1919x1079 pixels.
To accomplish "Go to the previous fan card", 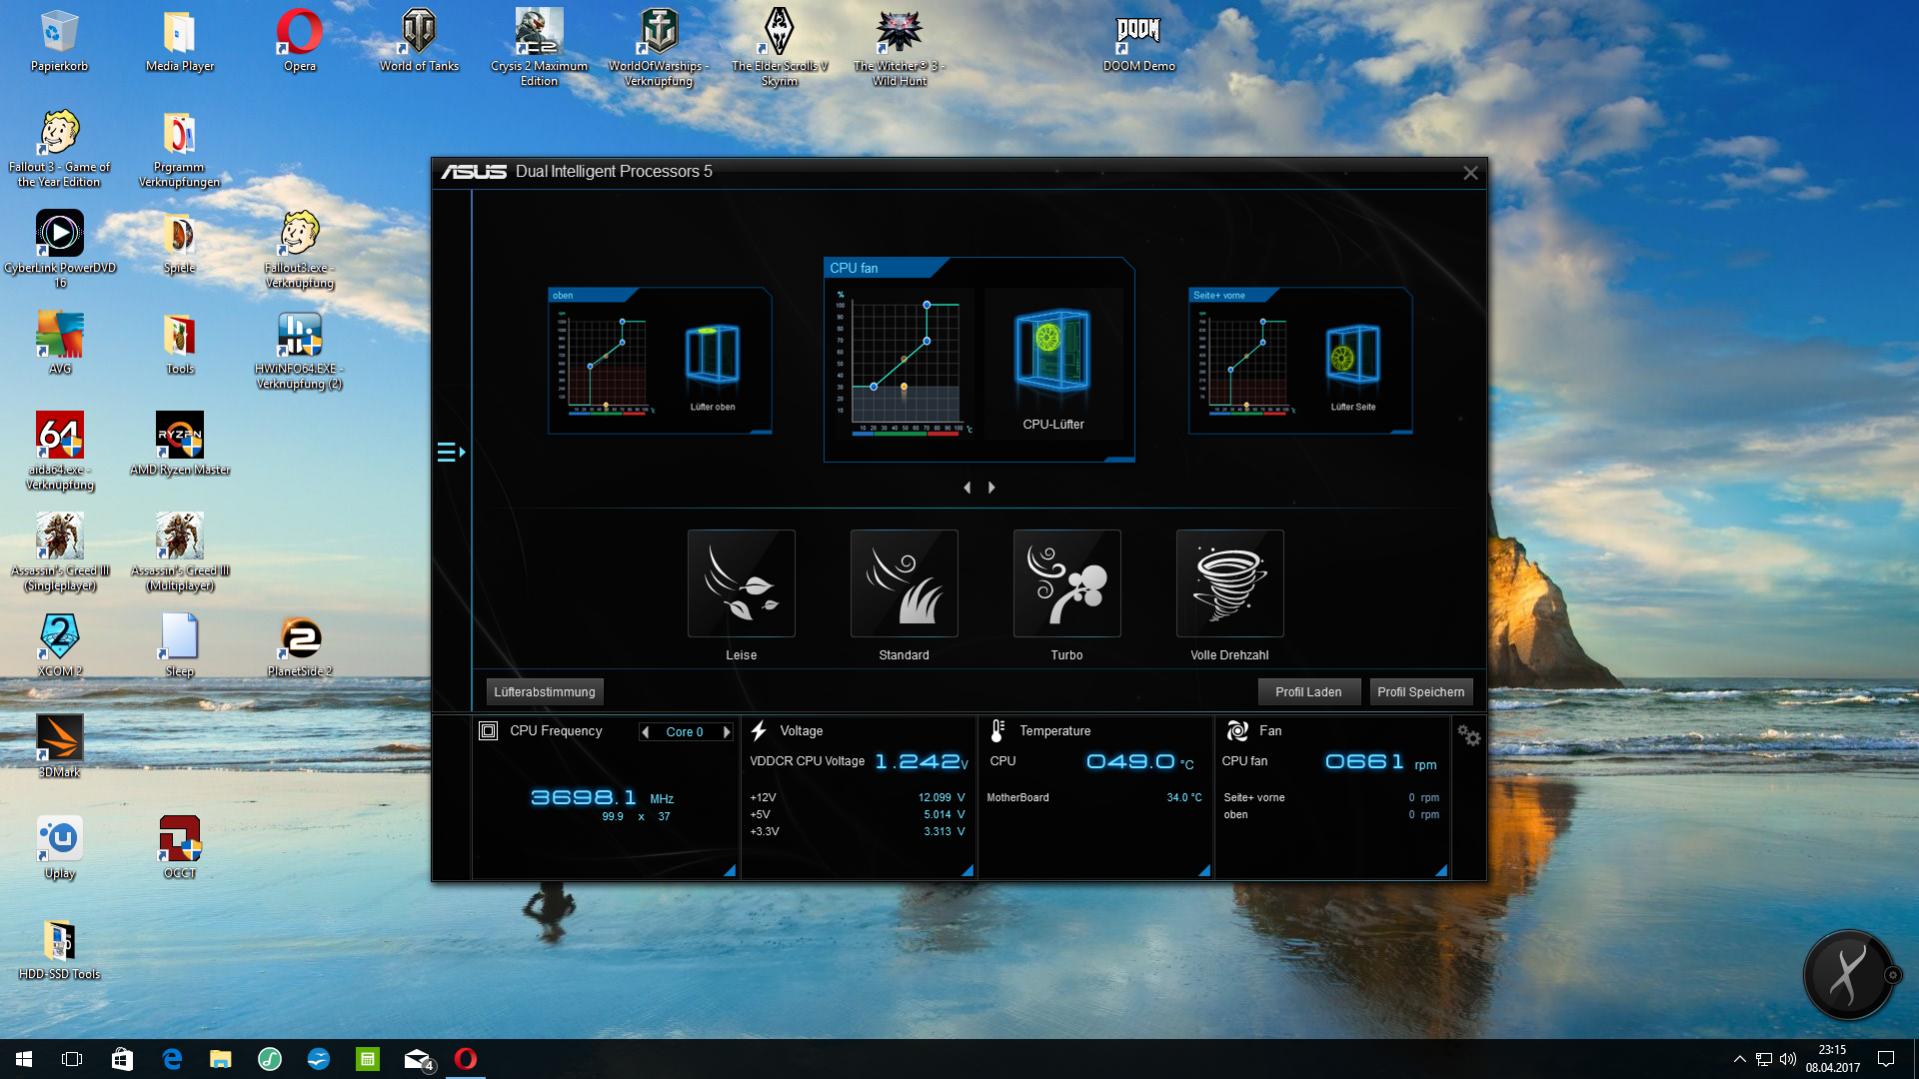I will click(x=967, y=488).
